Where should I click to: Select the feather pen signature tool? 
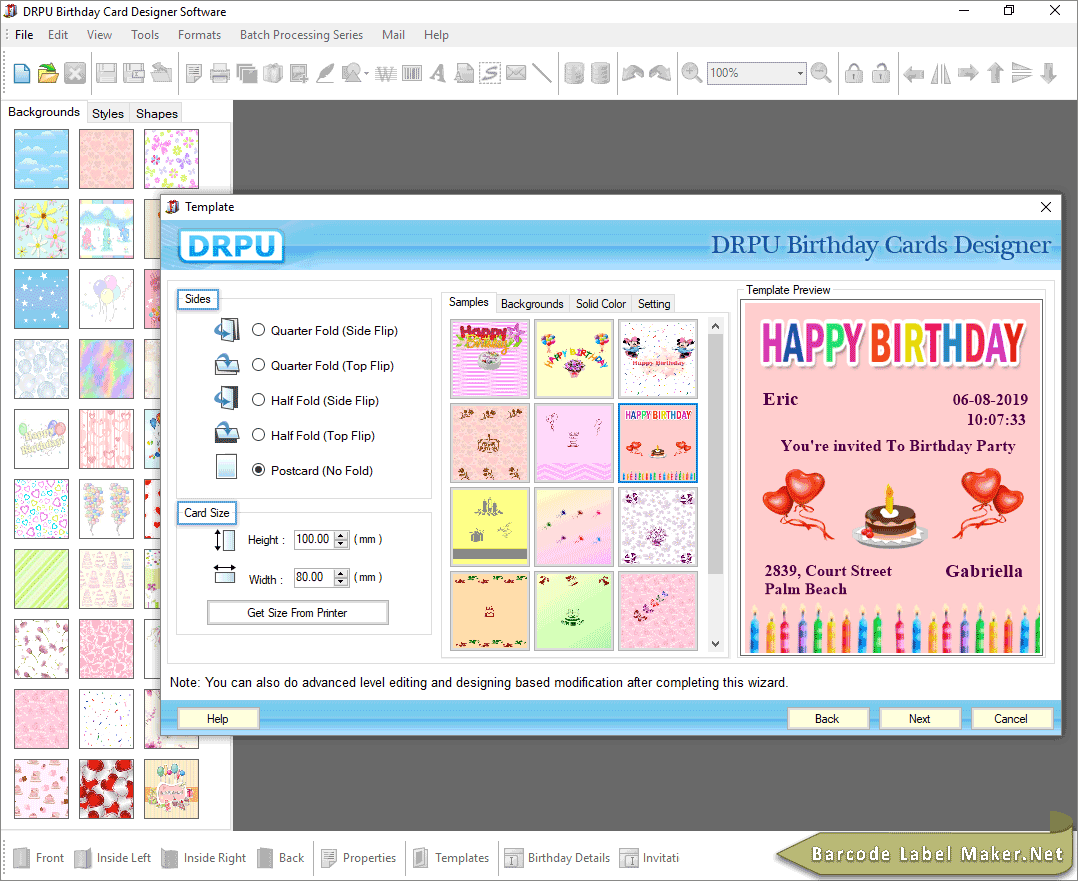325,73
